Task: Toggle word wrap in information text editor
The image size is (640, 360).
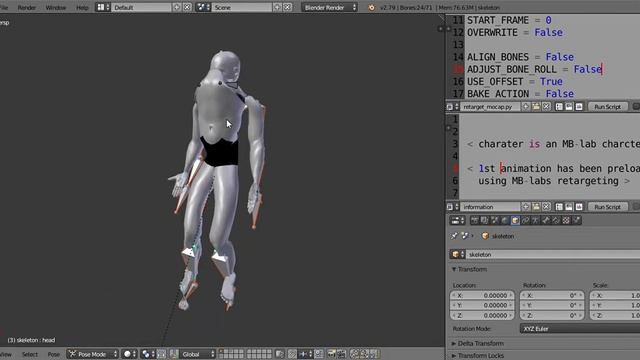Action: pos(569,207)
